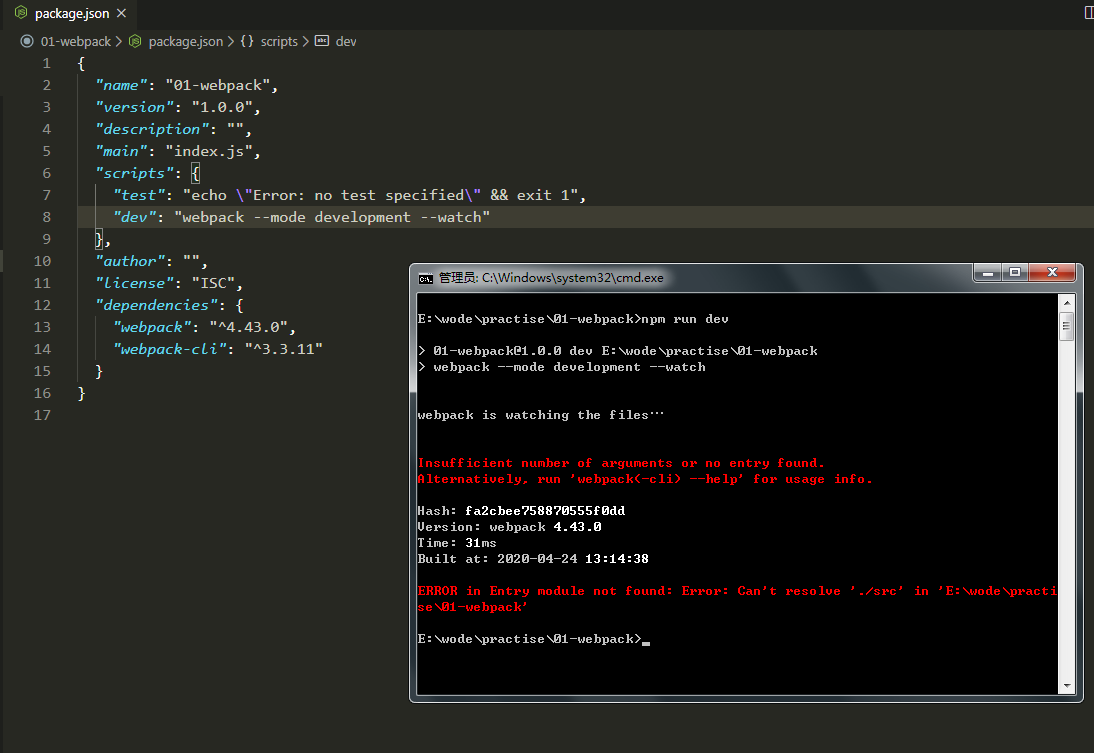Screen dimensions: 1094x753
Task: Click the cmd.exe icon in terminal title bar
Action: (x=426, y=278)
